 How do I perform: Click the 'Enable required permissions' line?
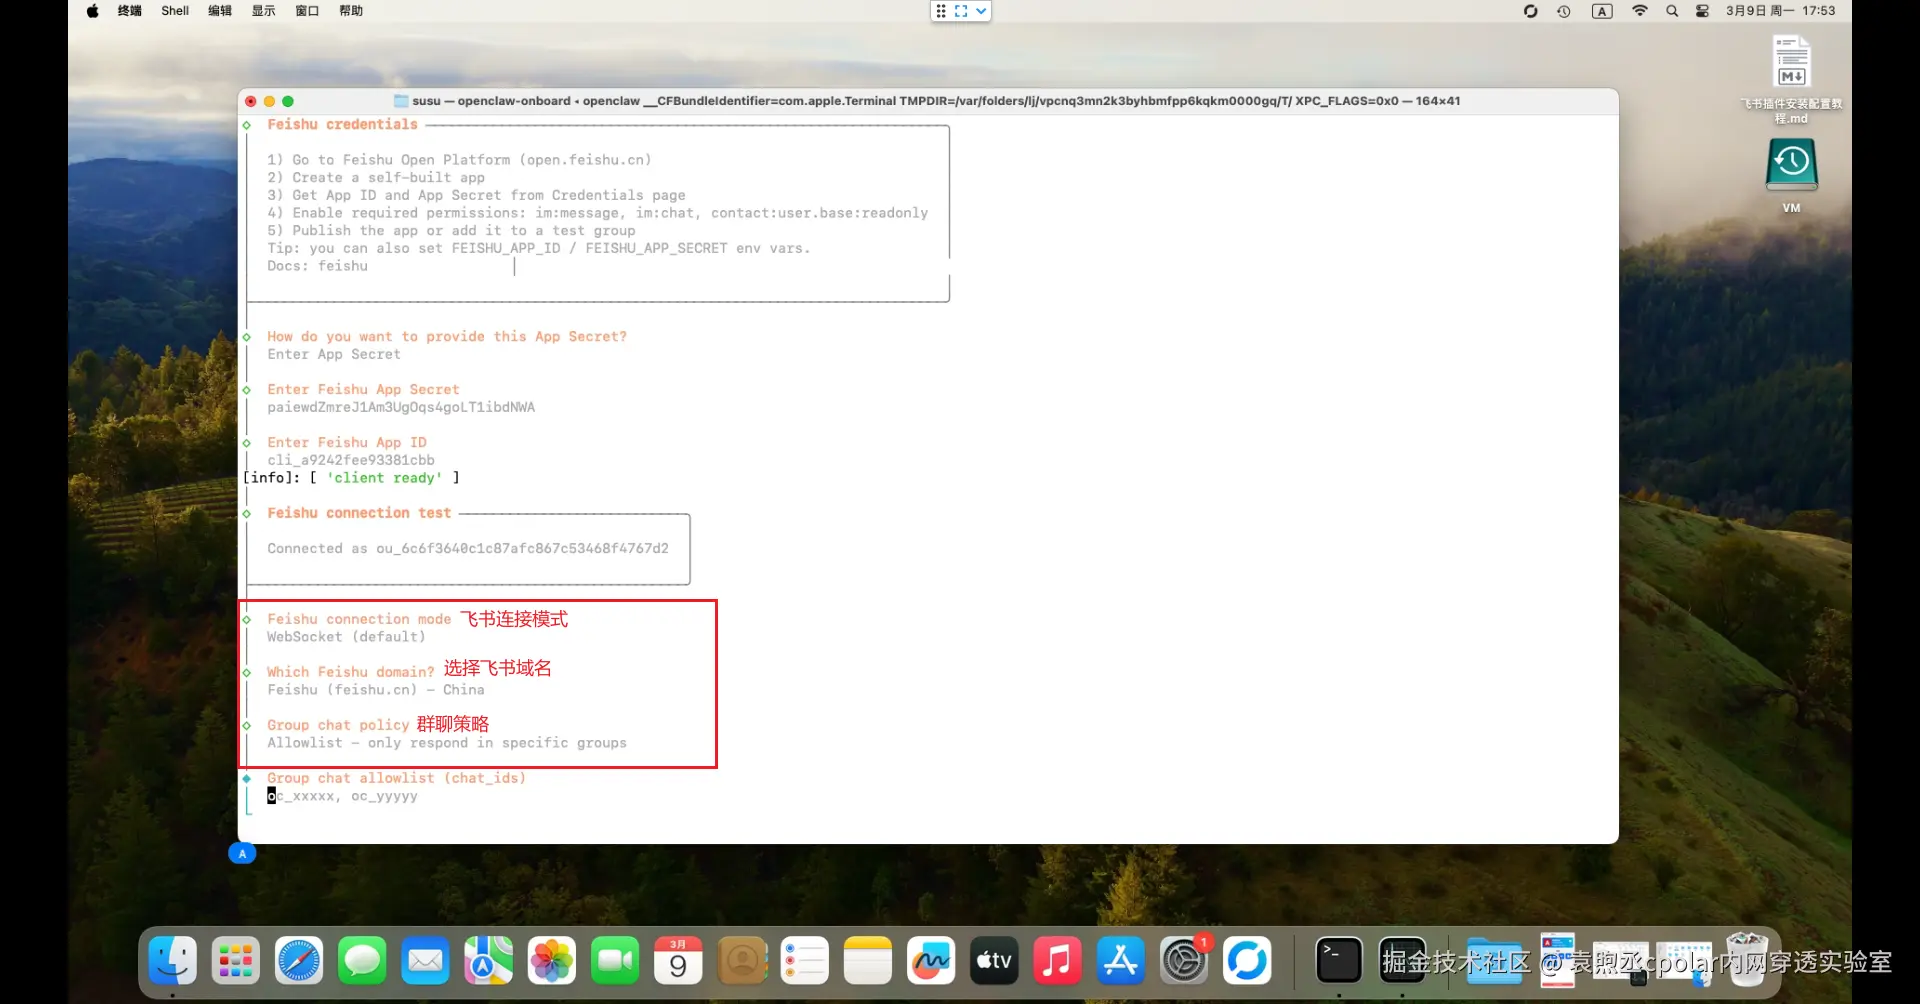point(597,213)
